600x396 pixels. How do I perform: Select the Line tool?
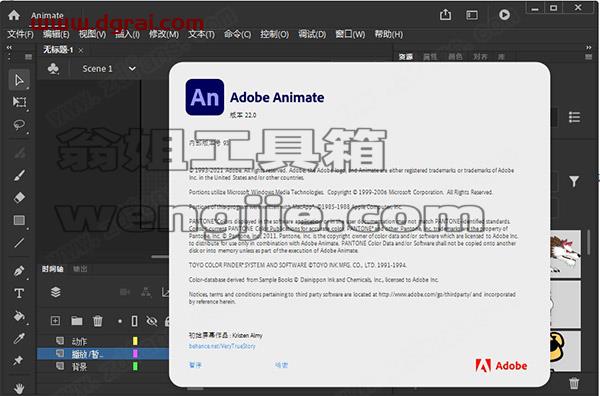tap(19, 243)
